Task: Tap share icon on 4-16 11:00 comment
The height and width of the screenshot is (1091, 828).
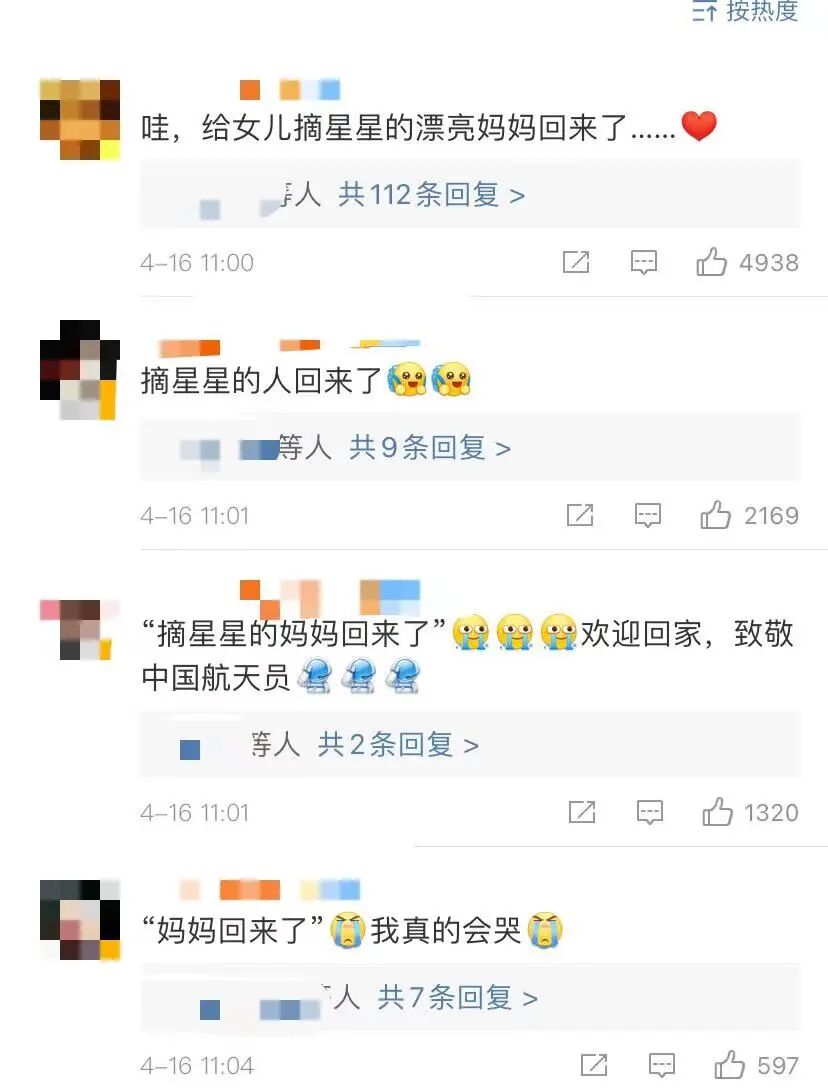Action: [x=576, y=262]
